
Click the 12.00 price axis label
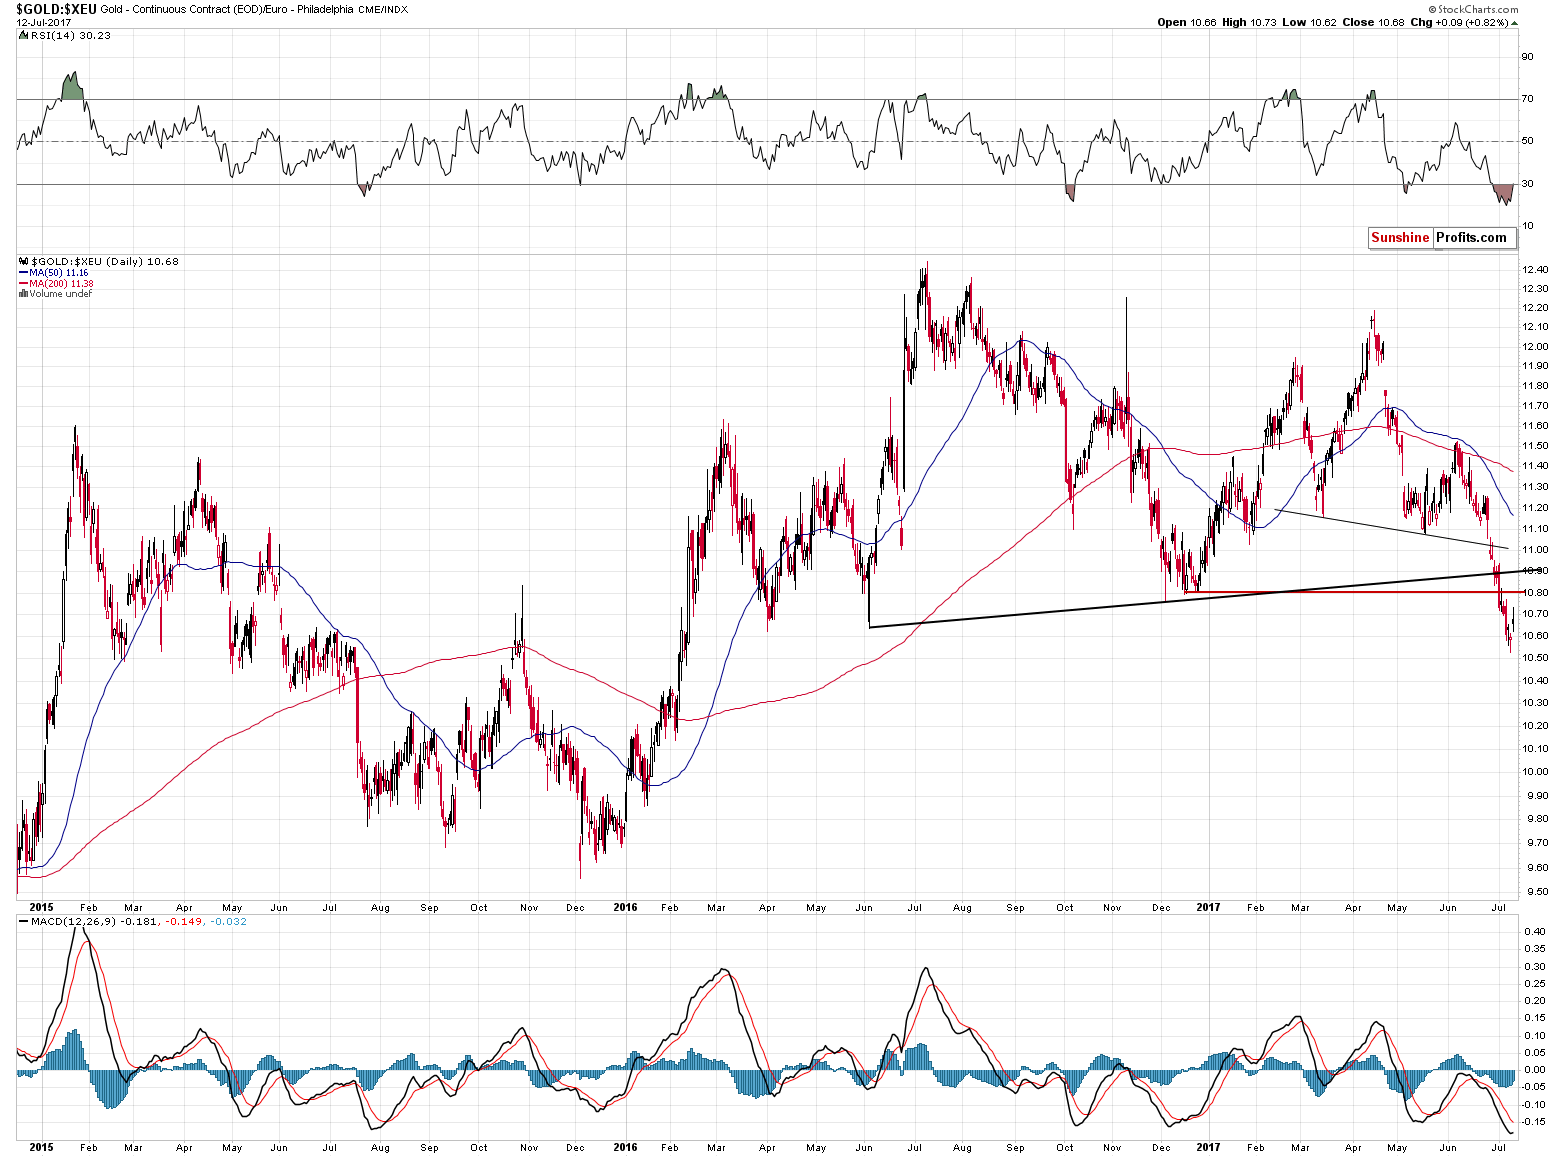pos(1535,347)
